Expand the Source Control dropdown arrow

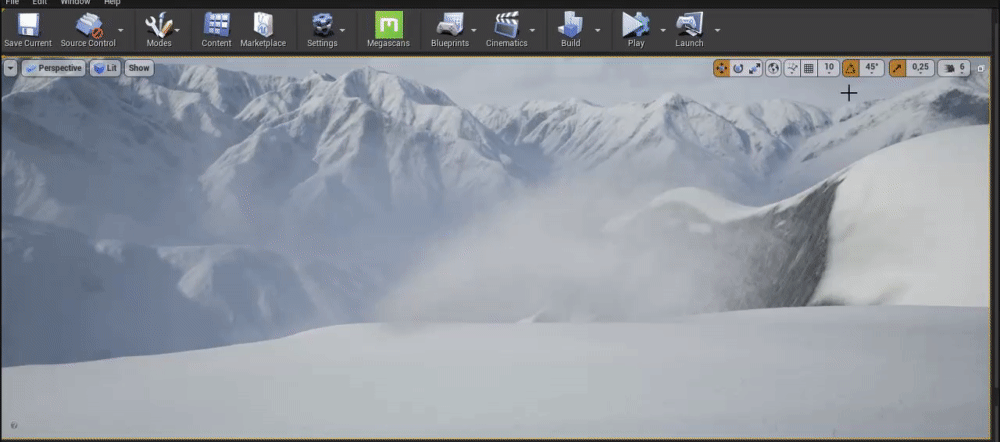point(121,30)
